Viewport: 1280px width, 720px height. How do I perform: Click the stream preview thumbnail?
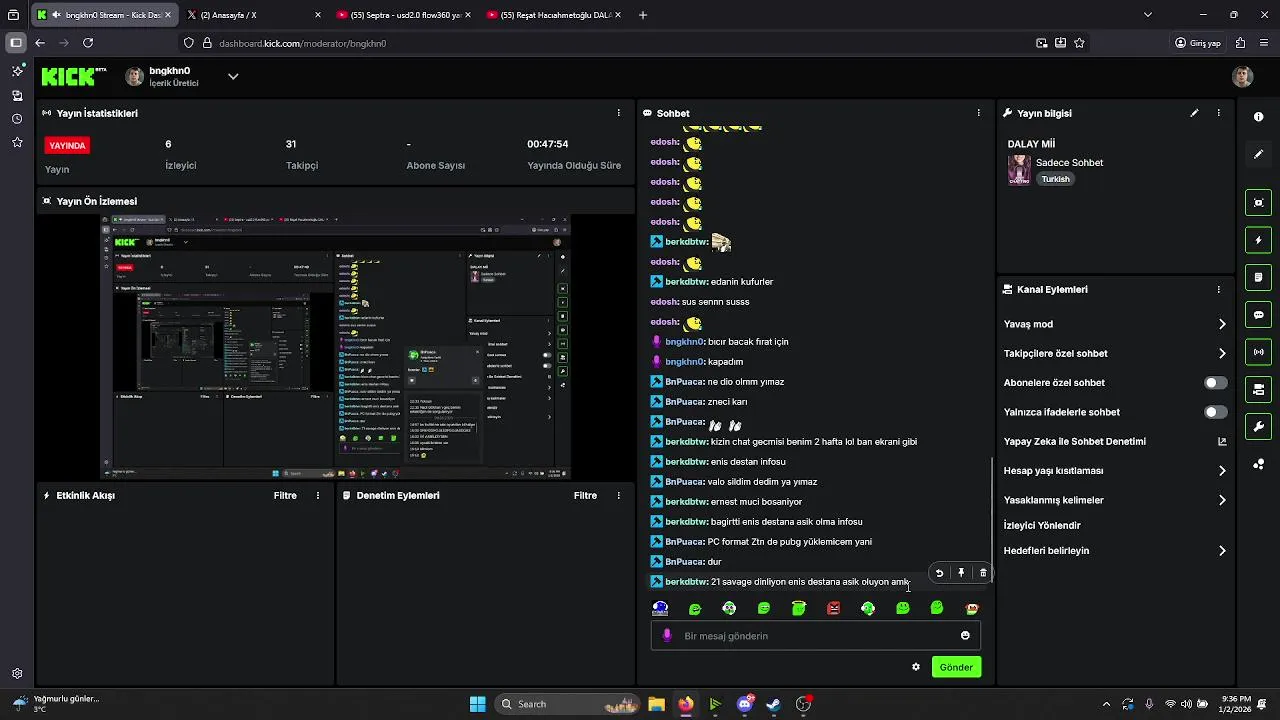pos(335,347)
